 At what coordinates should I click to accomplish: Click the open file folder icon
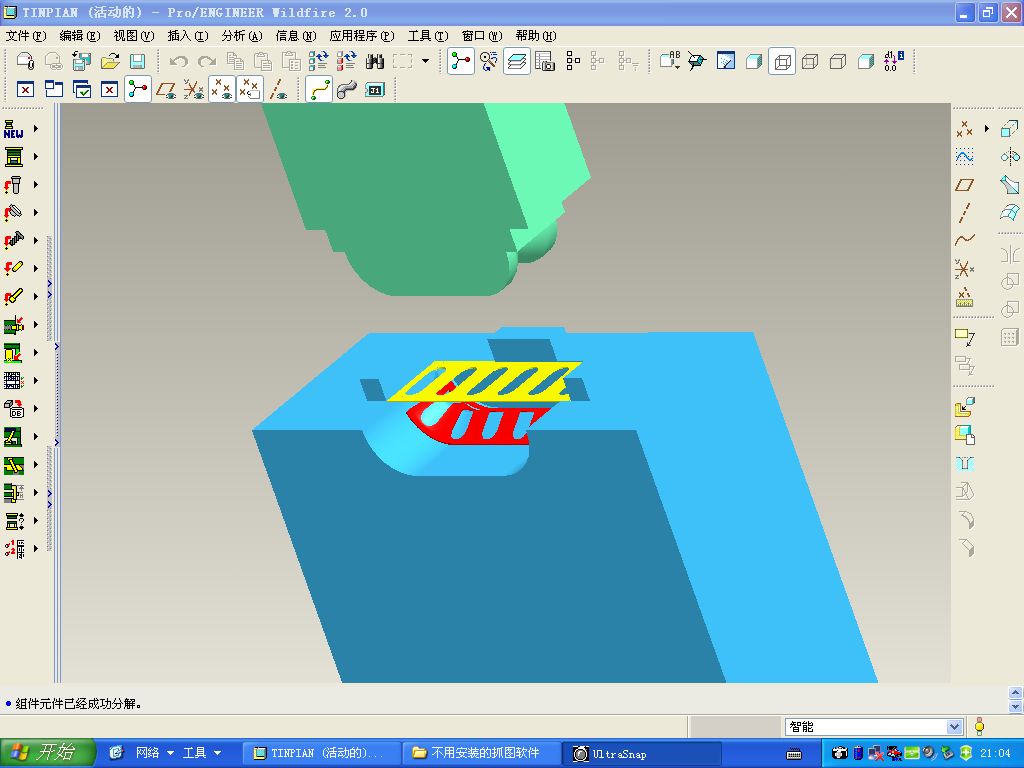[110, 61]
